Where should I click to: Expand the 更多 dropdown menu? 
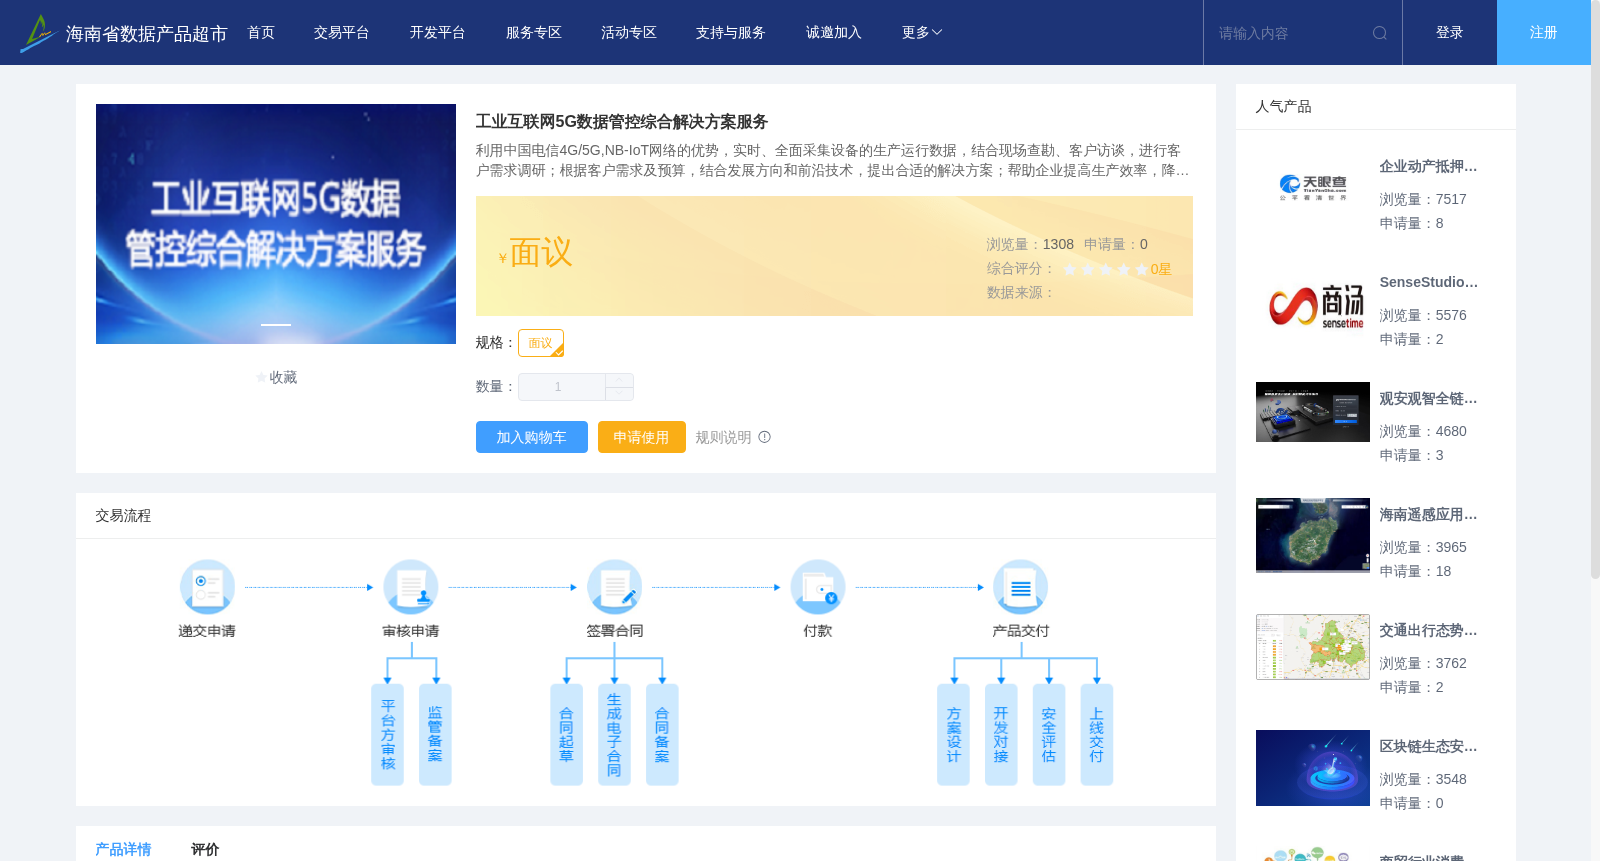tap(922, 33)
